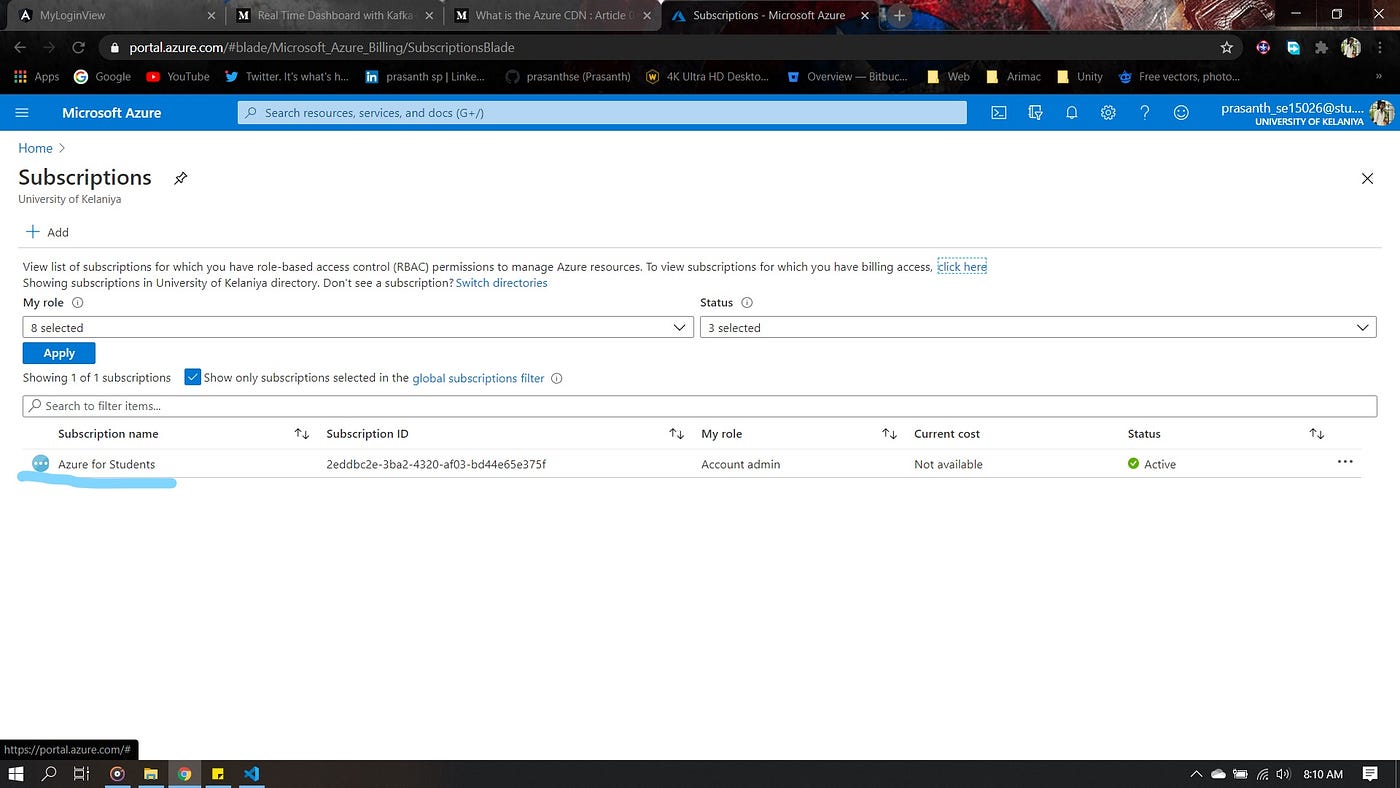1400x788 pixels.
Task: Open the notifications bell in Azure header
Action: pos(1071,113)
